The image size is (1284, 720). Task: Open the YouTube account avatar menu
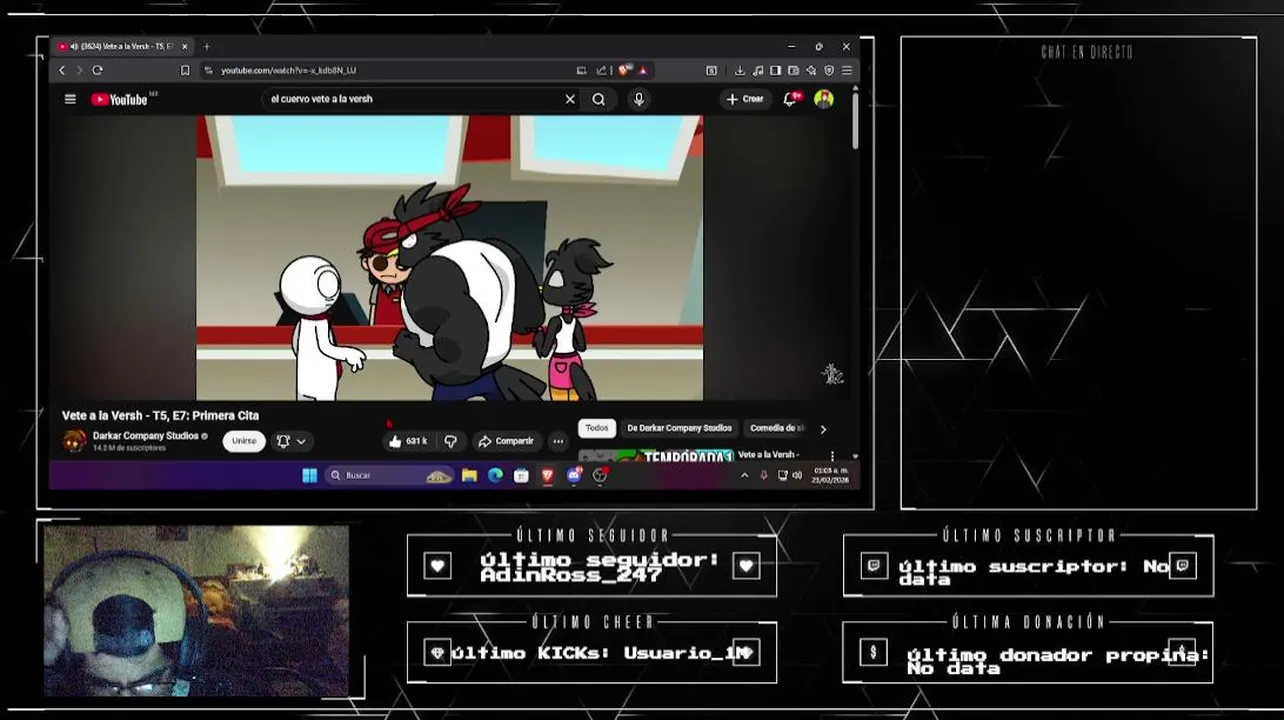click(824, 99)
